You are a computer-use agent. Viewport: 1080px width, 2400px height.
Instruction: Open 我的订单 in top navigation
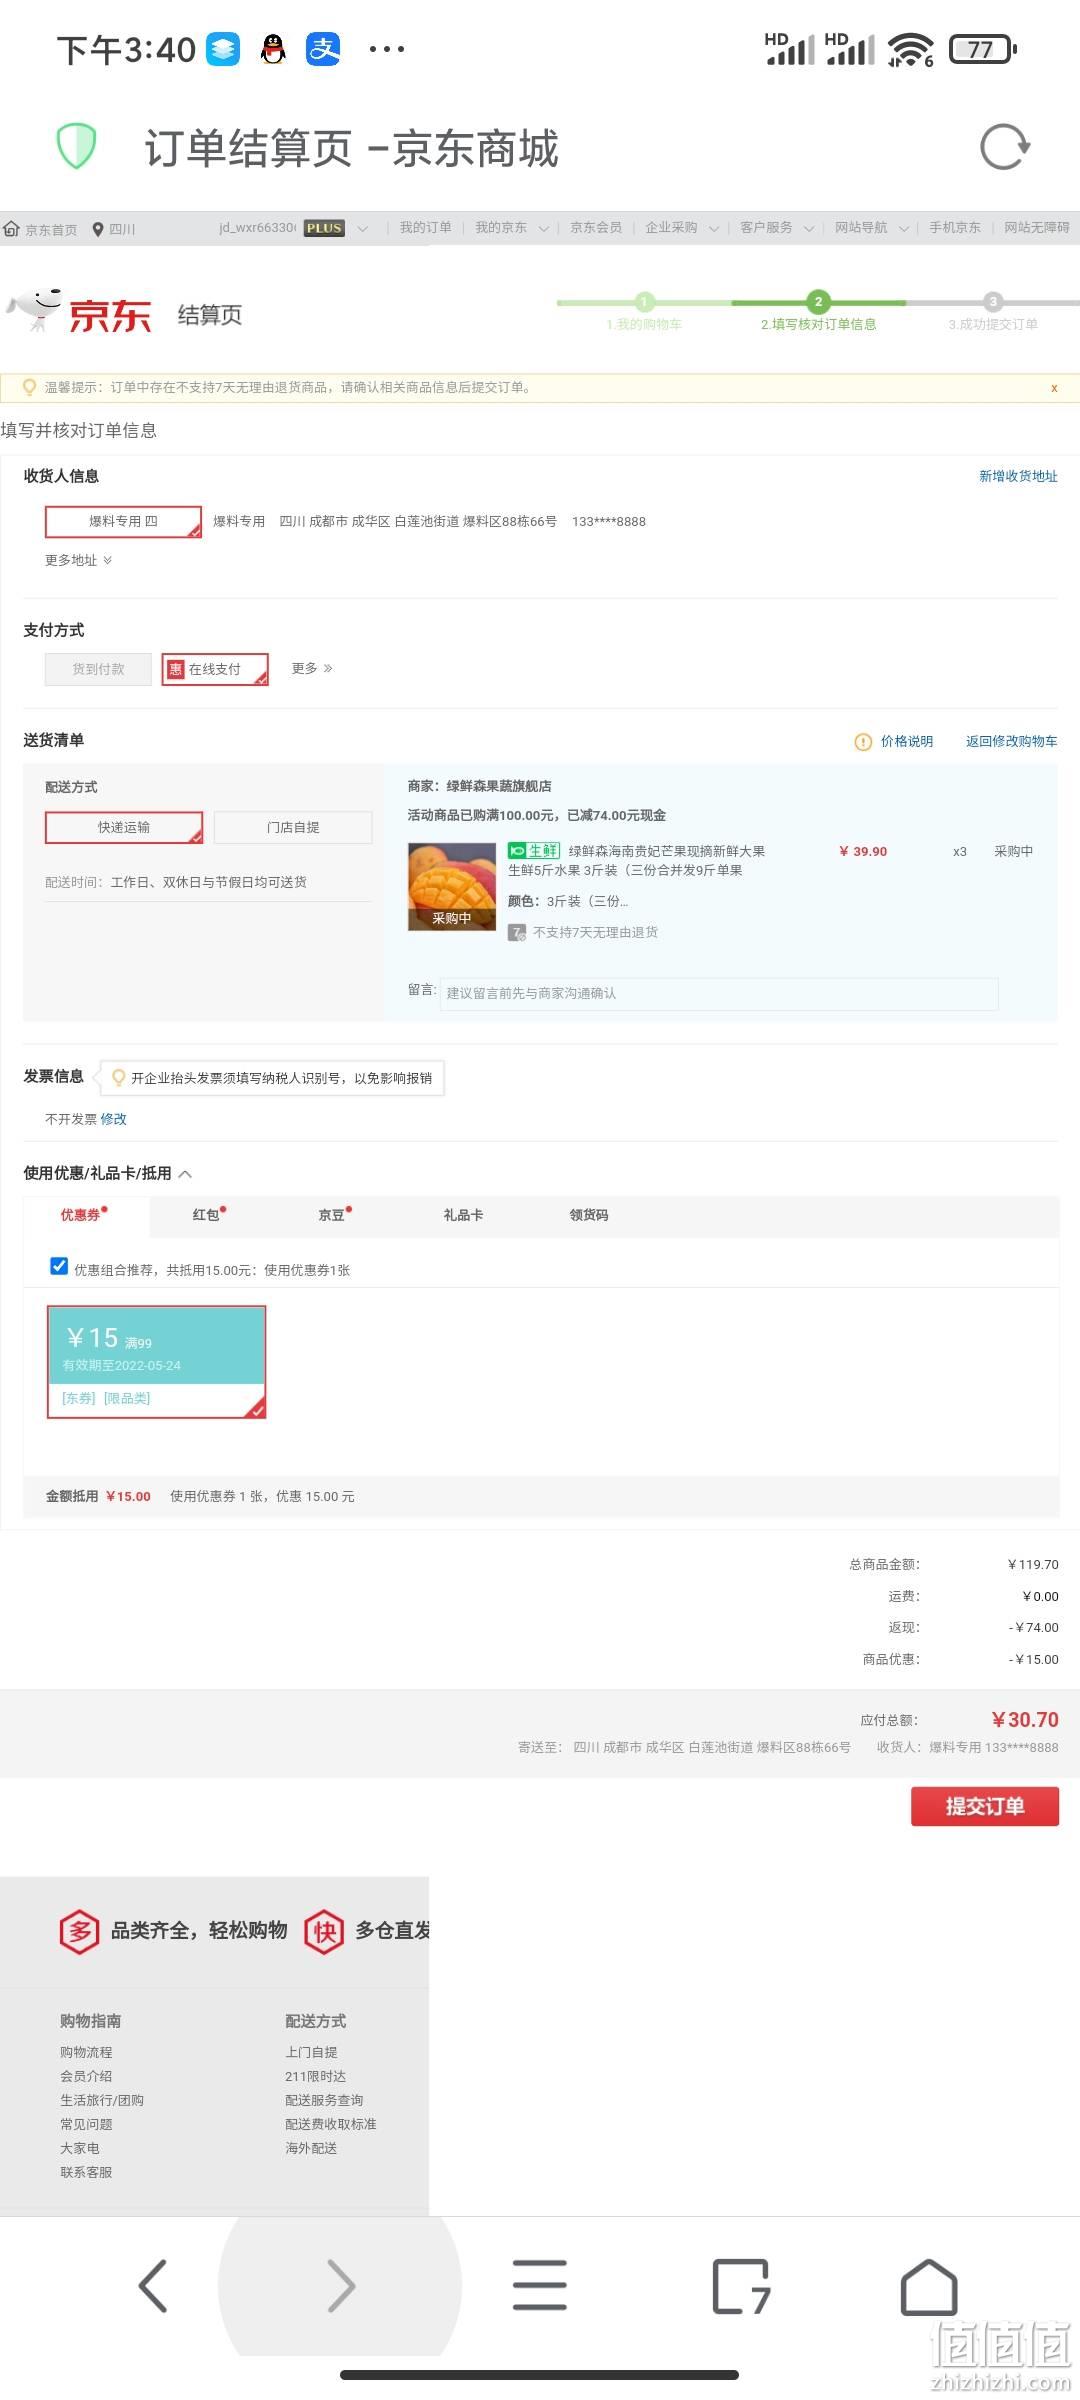(x=426, y=228)
